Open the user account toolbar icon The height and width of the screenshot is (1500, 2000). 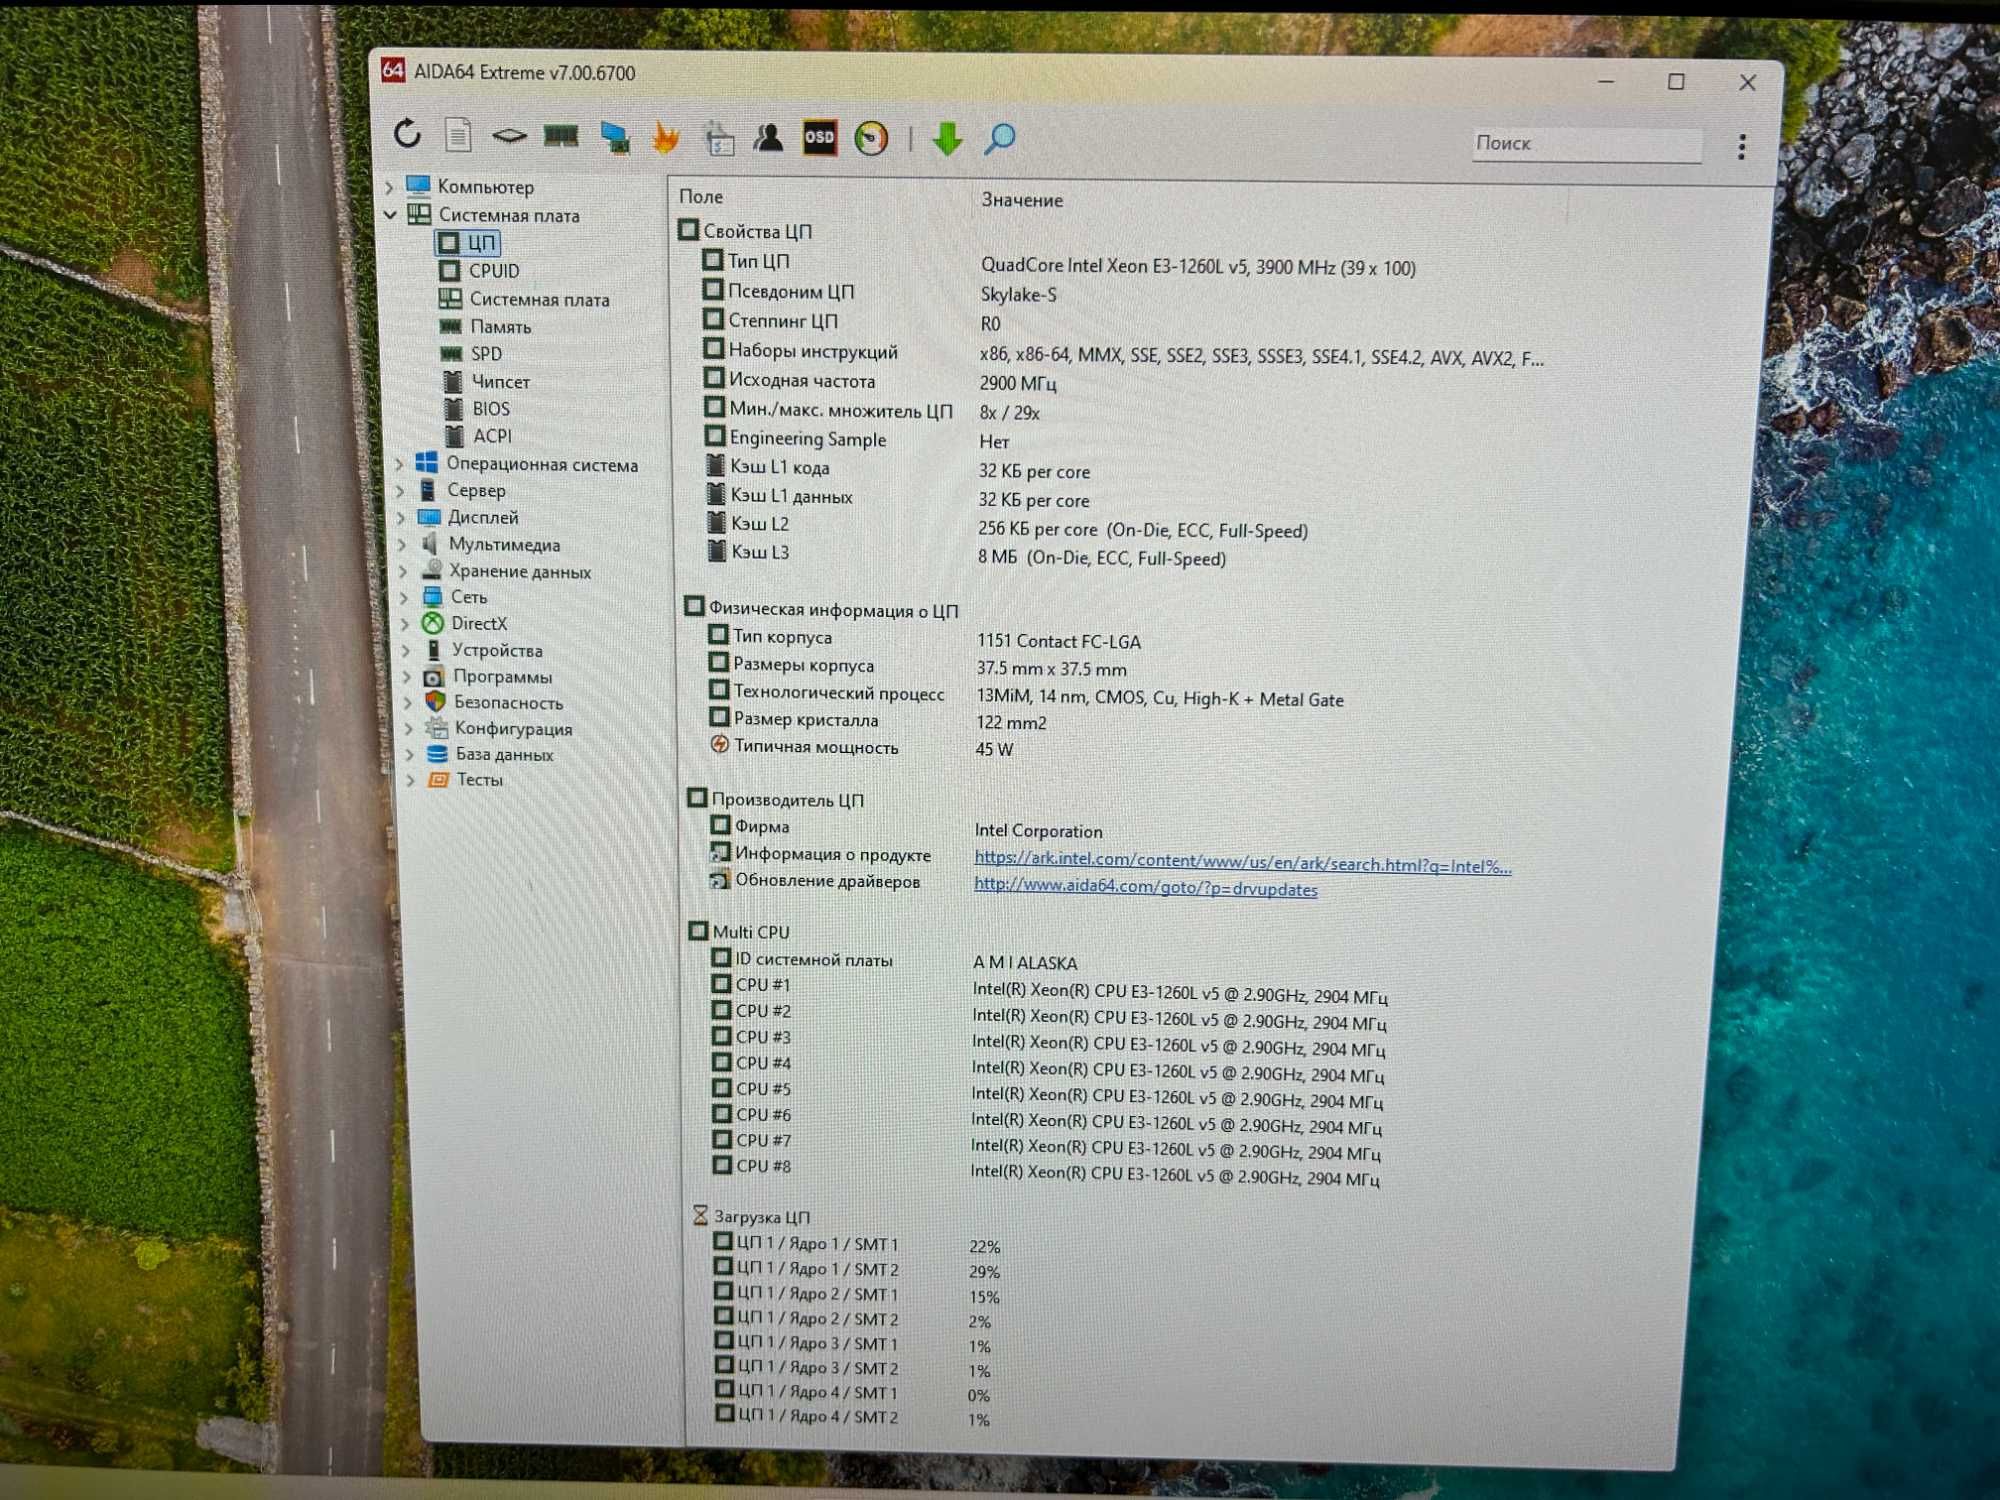coord(768,137)
